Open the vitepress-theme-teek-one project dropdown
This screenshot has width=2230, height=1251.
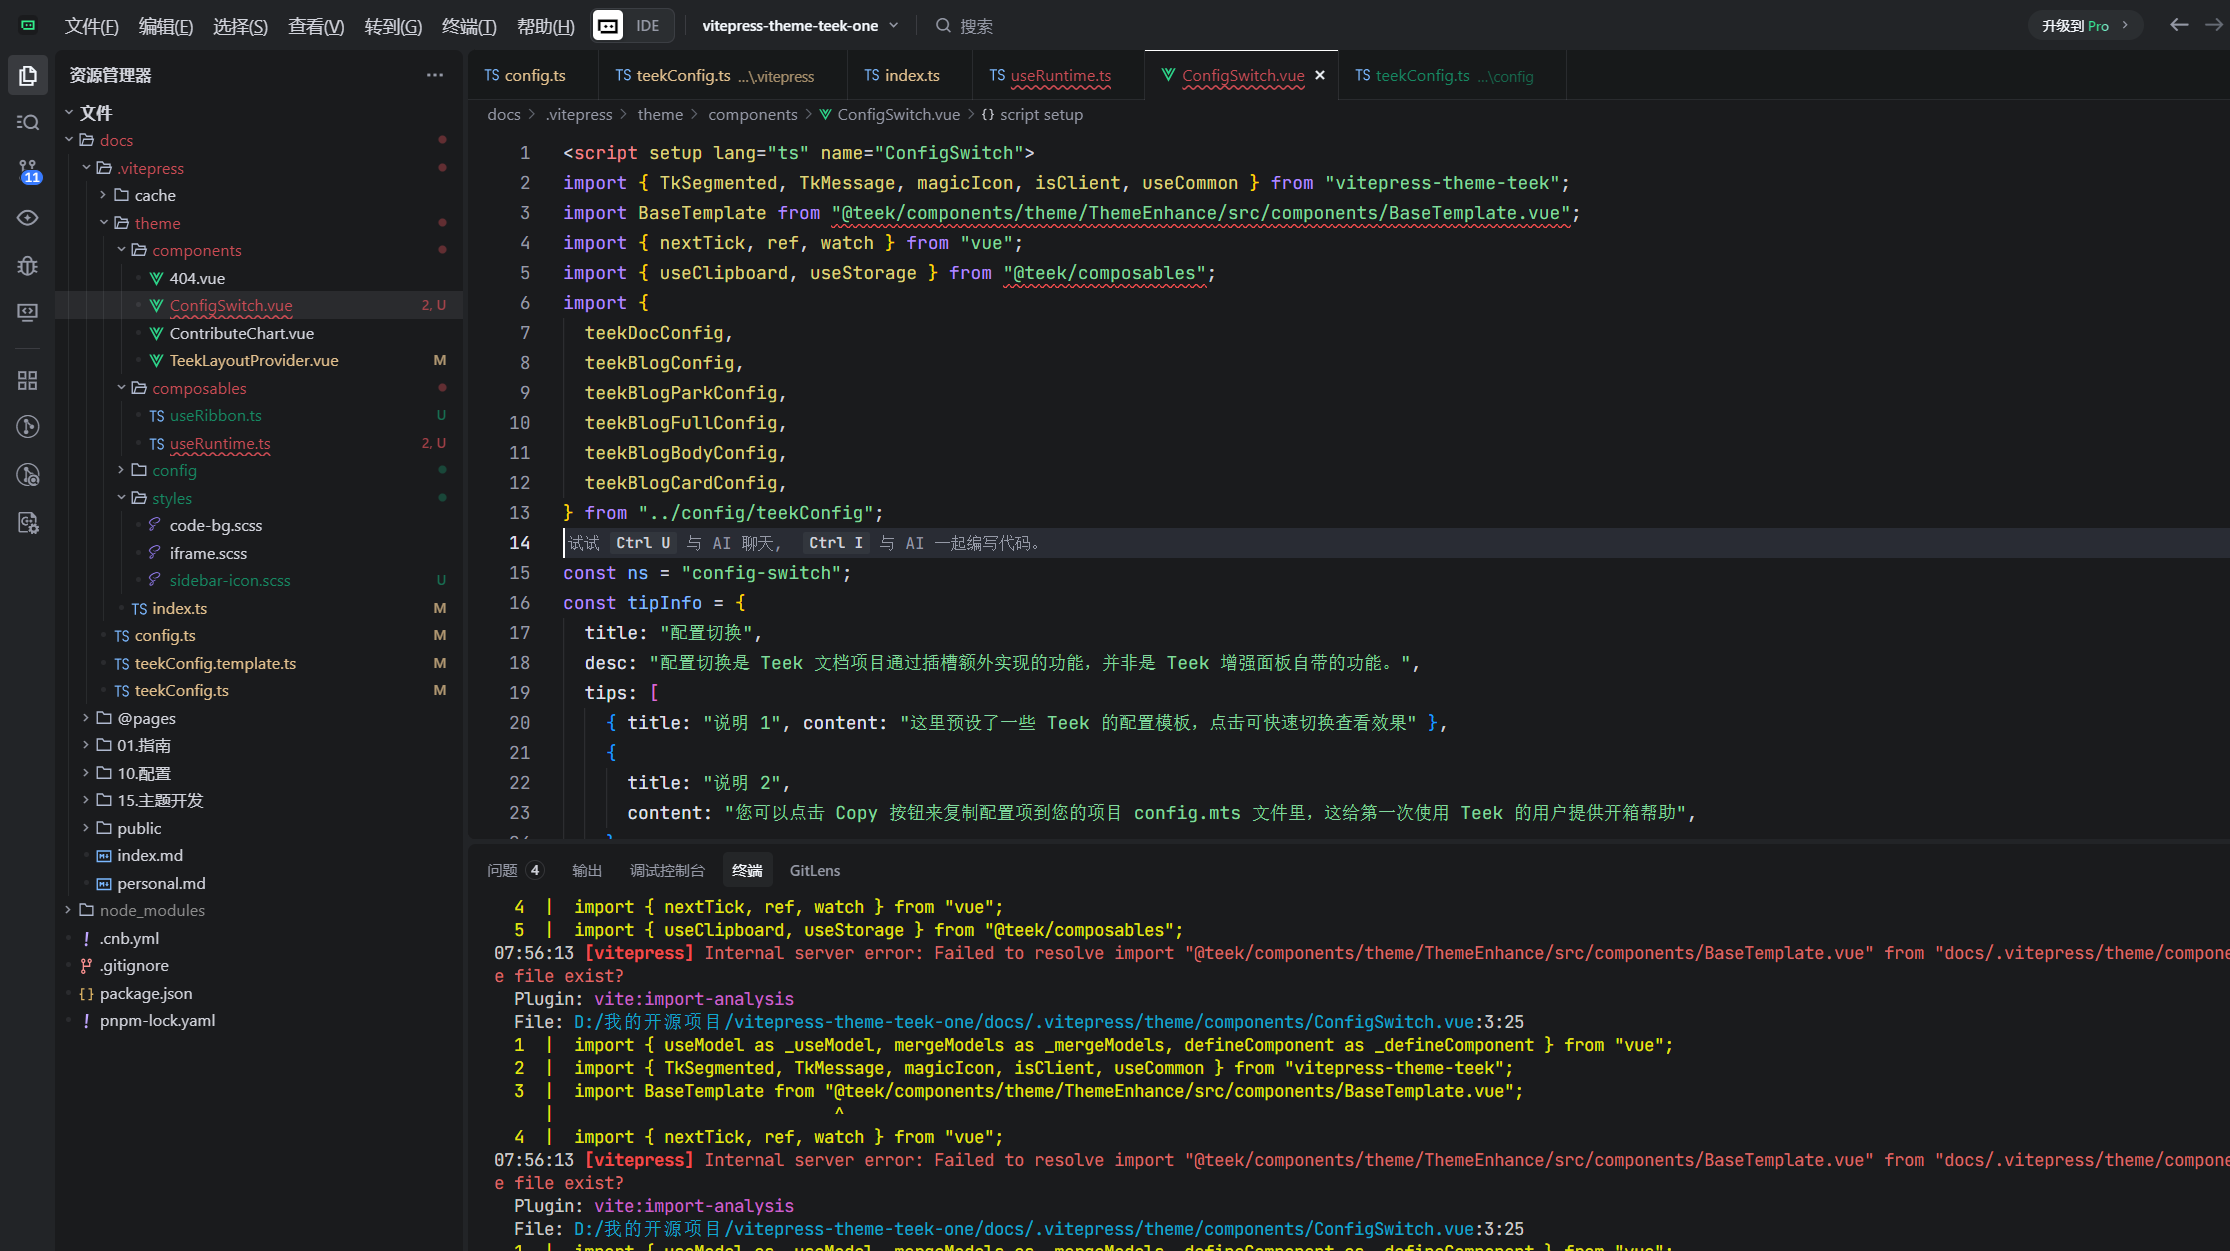[x=800, y=25]
